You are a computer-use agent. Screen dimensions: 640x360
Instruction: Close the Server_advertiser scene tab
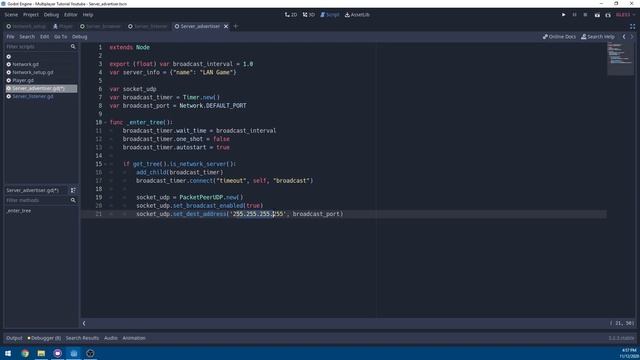coord(226,26)
